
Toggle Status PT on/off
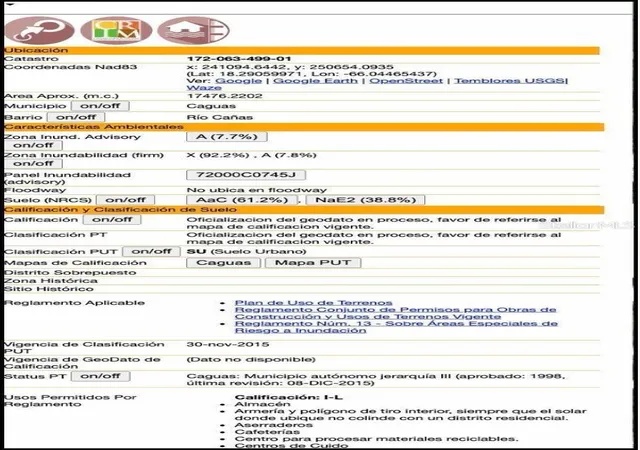tap(100, 376)
